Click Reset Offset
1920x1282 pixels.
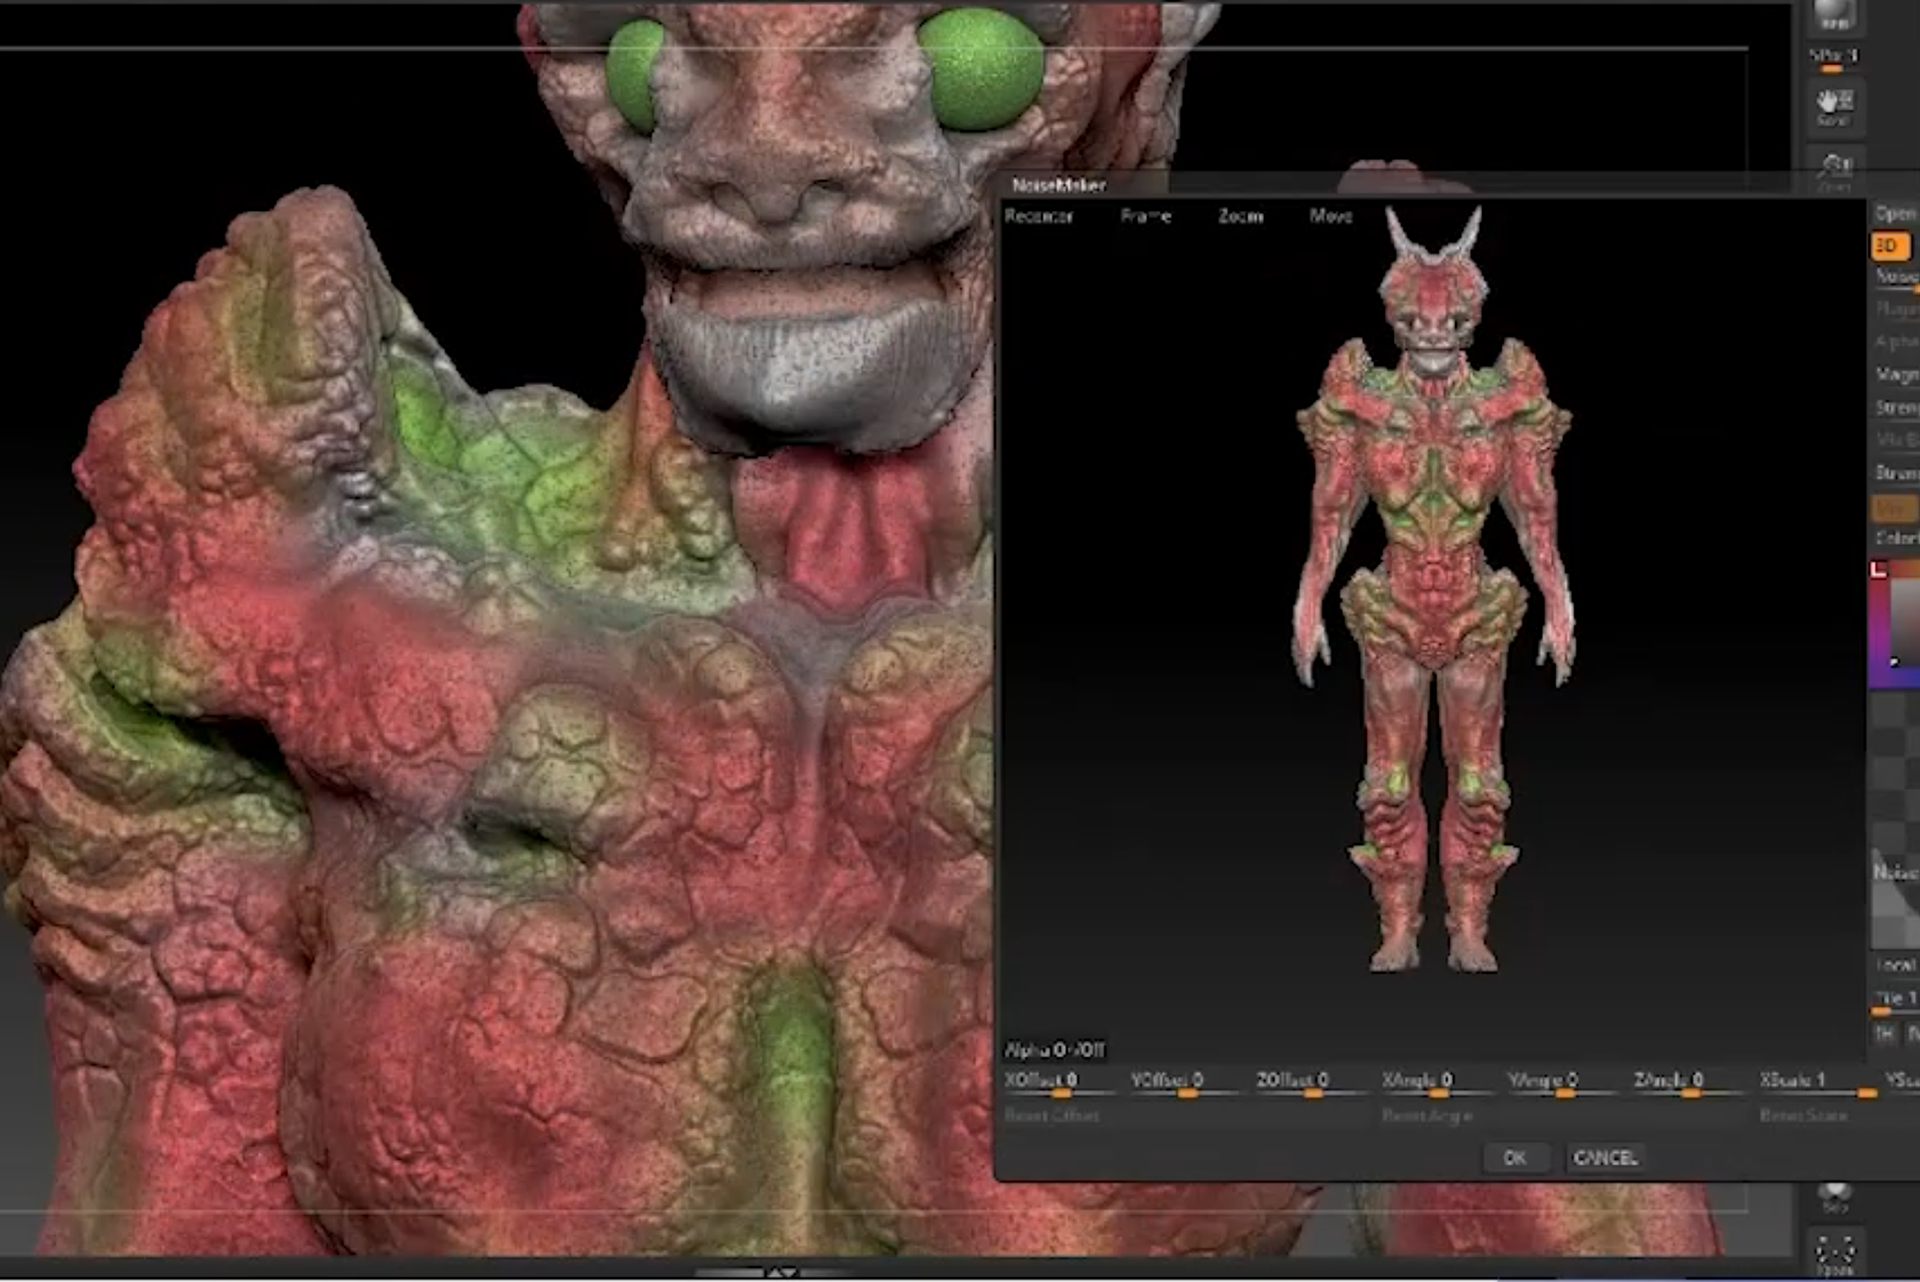point(1051,1115)
